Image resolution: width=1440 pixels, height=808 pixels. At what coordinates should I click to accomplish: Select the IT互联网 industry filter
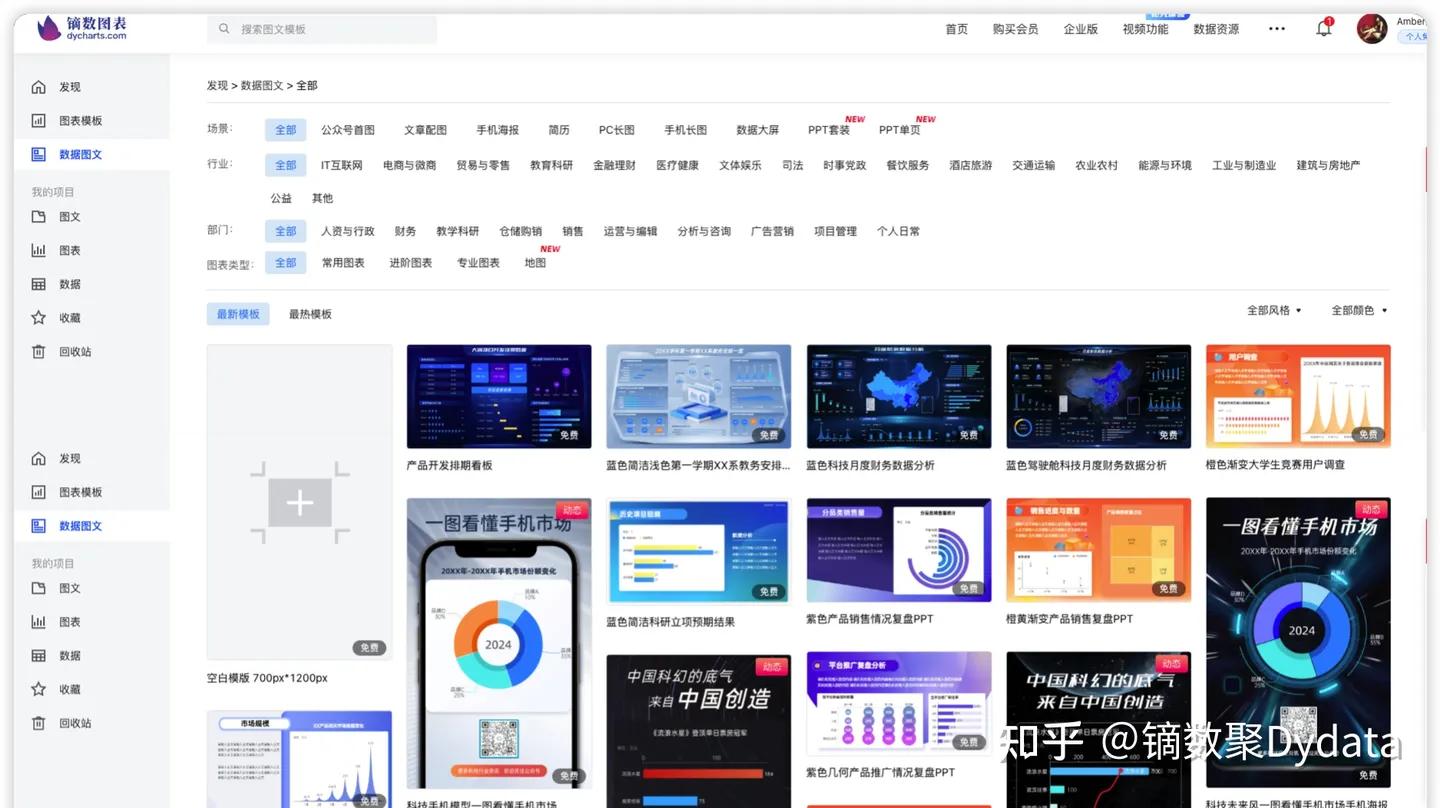point(342,165)
